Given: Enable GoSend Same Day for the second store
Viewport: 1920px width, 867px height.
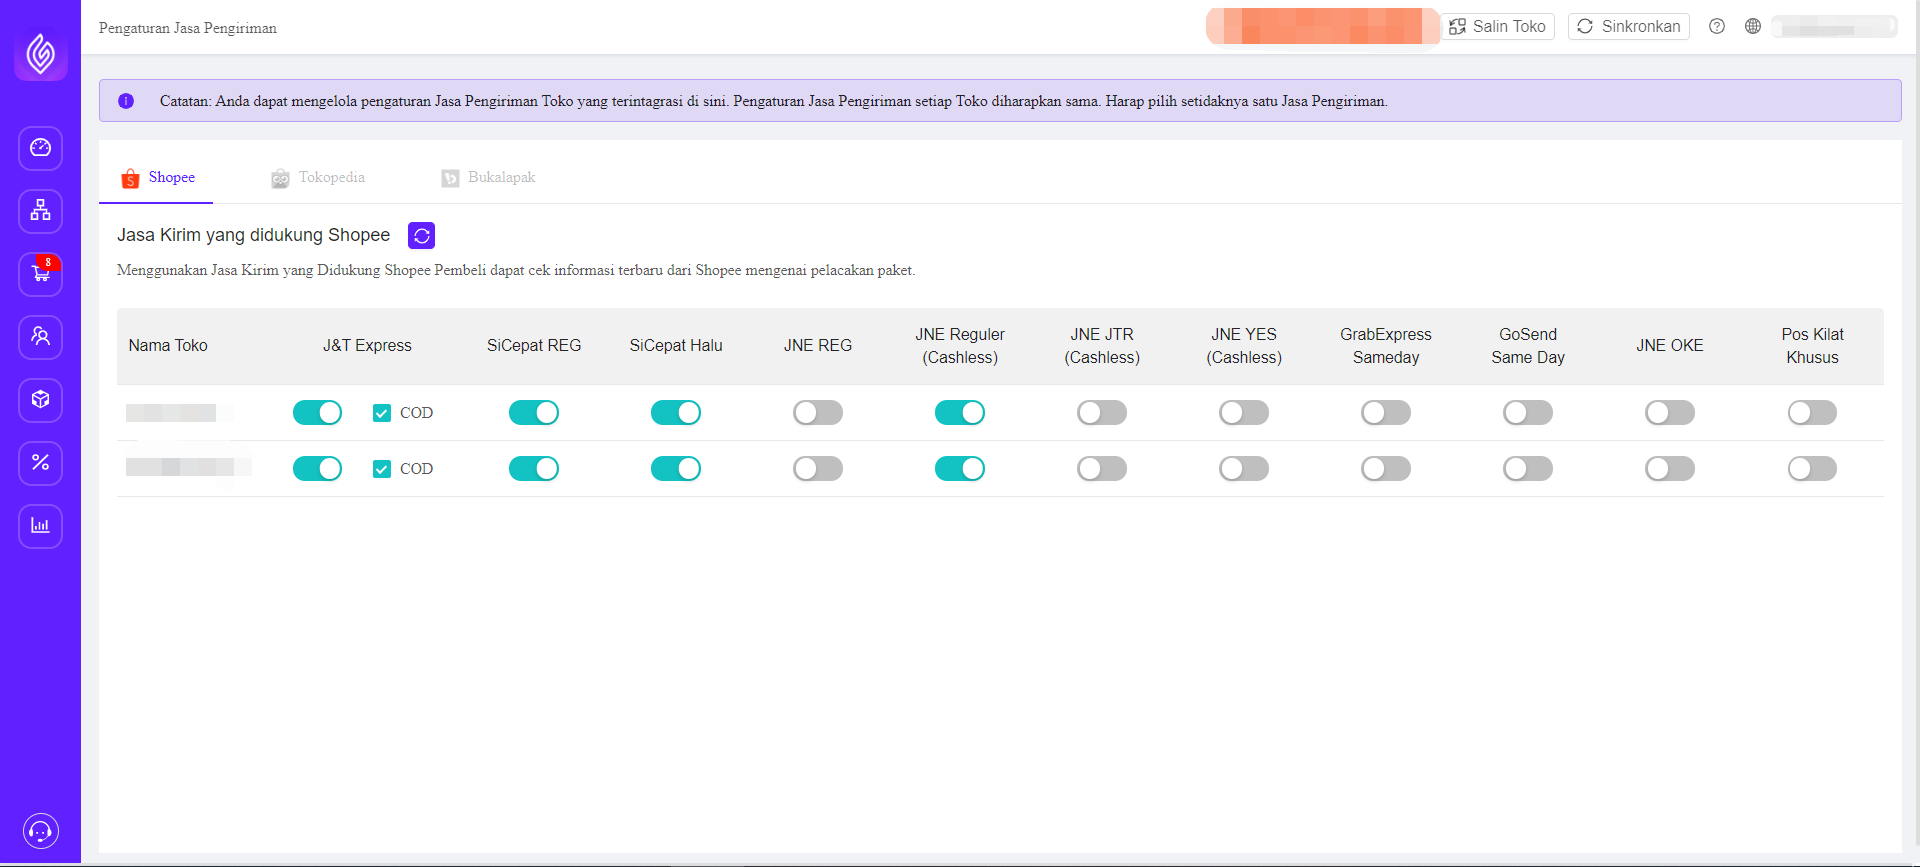Looking at the screenshot, I should coord(1528,469).
